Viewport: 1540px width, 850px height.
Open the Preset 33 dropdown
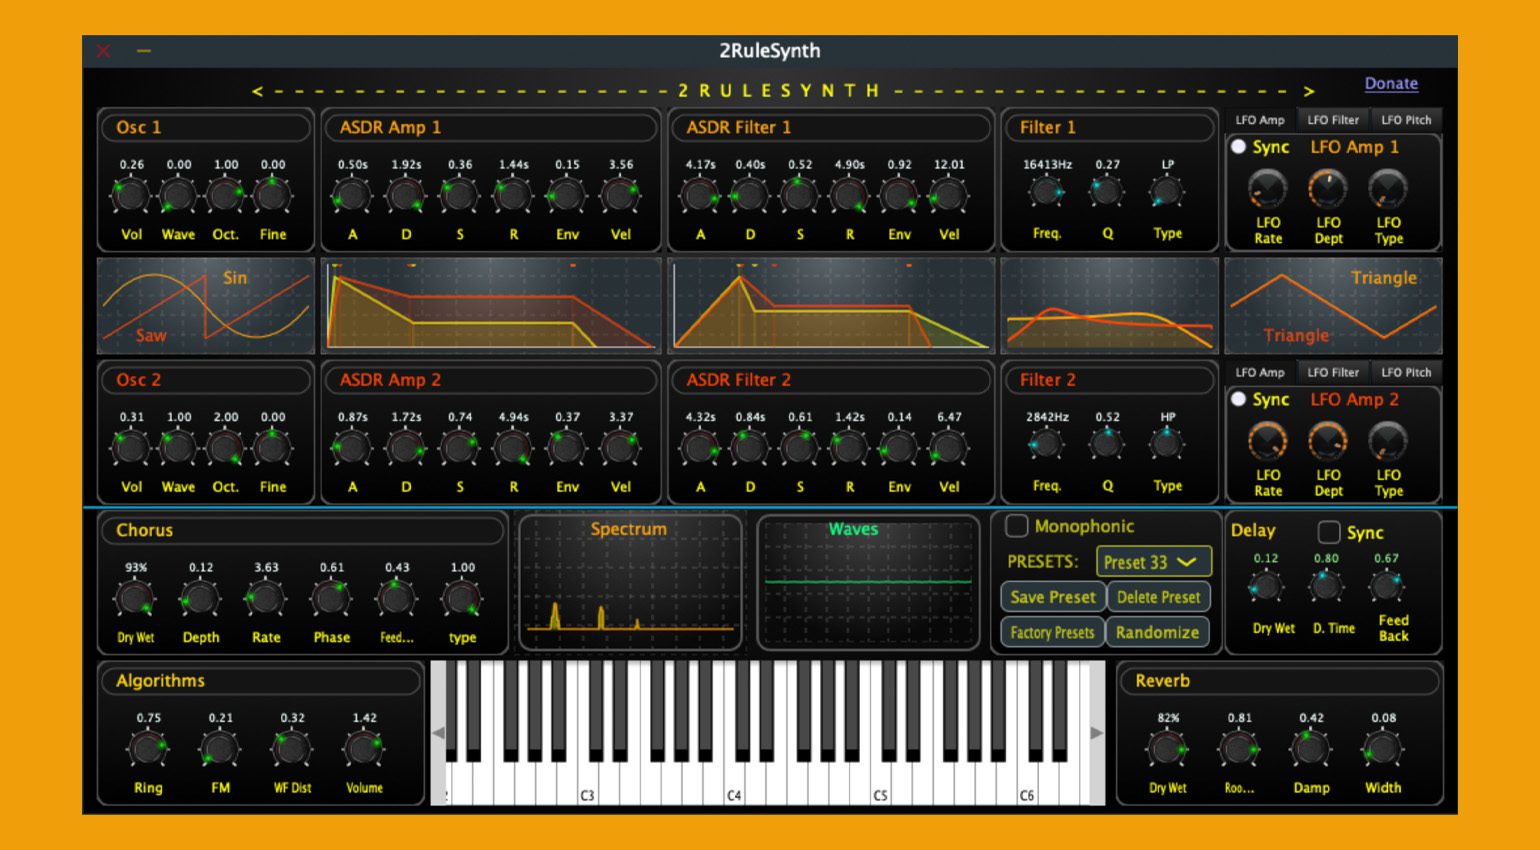pyautogui.click(x=1154, y=562)
